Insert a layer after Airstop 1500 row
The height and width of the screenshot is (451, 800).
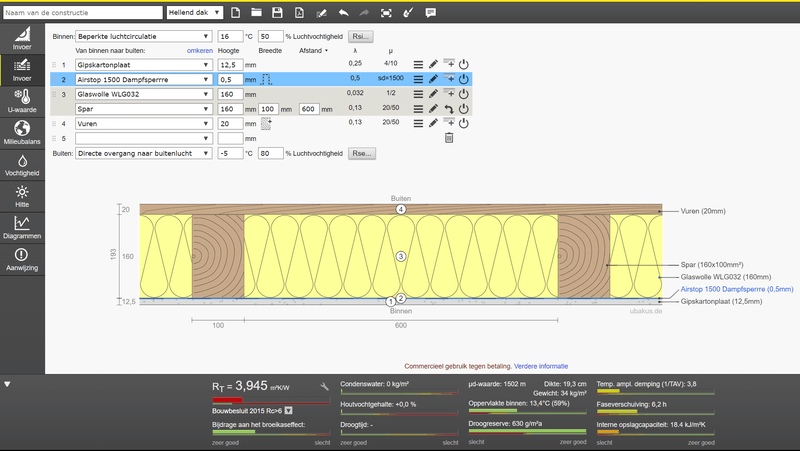pyautogui.click(x=448, y=78)
